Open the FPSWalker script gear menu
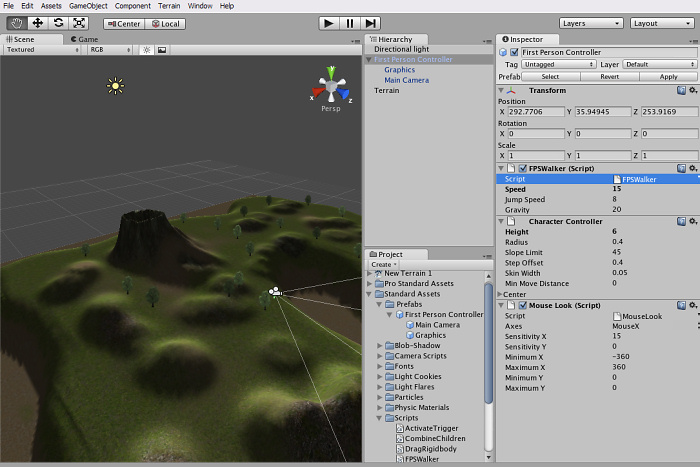The image size is (700, 467). click(693, 168)
